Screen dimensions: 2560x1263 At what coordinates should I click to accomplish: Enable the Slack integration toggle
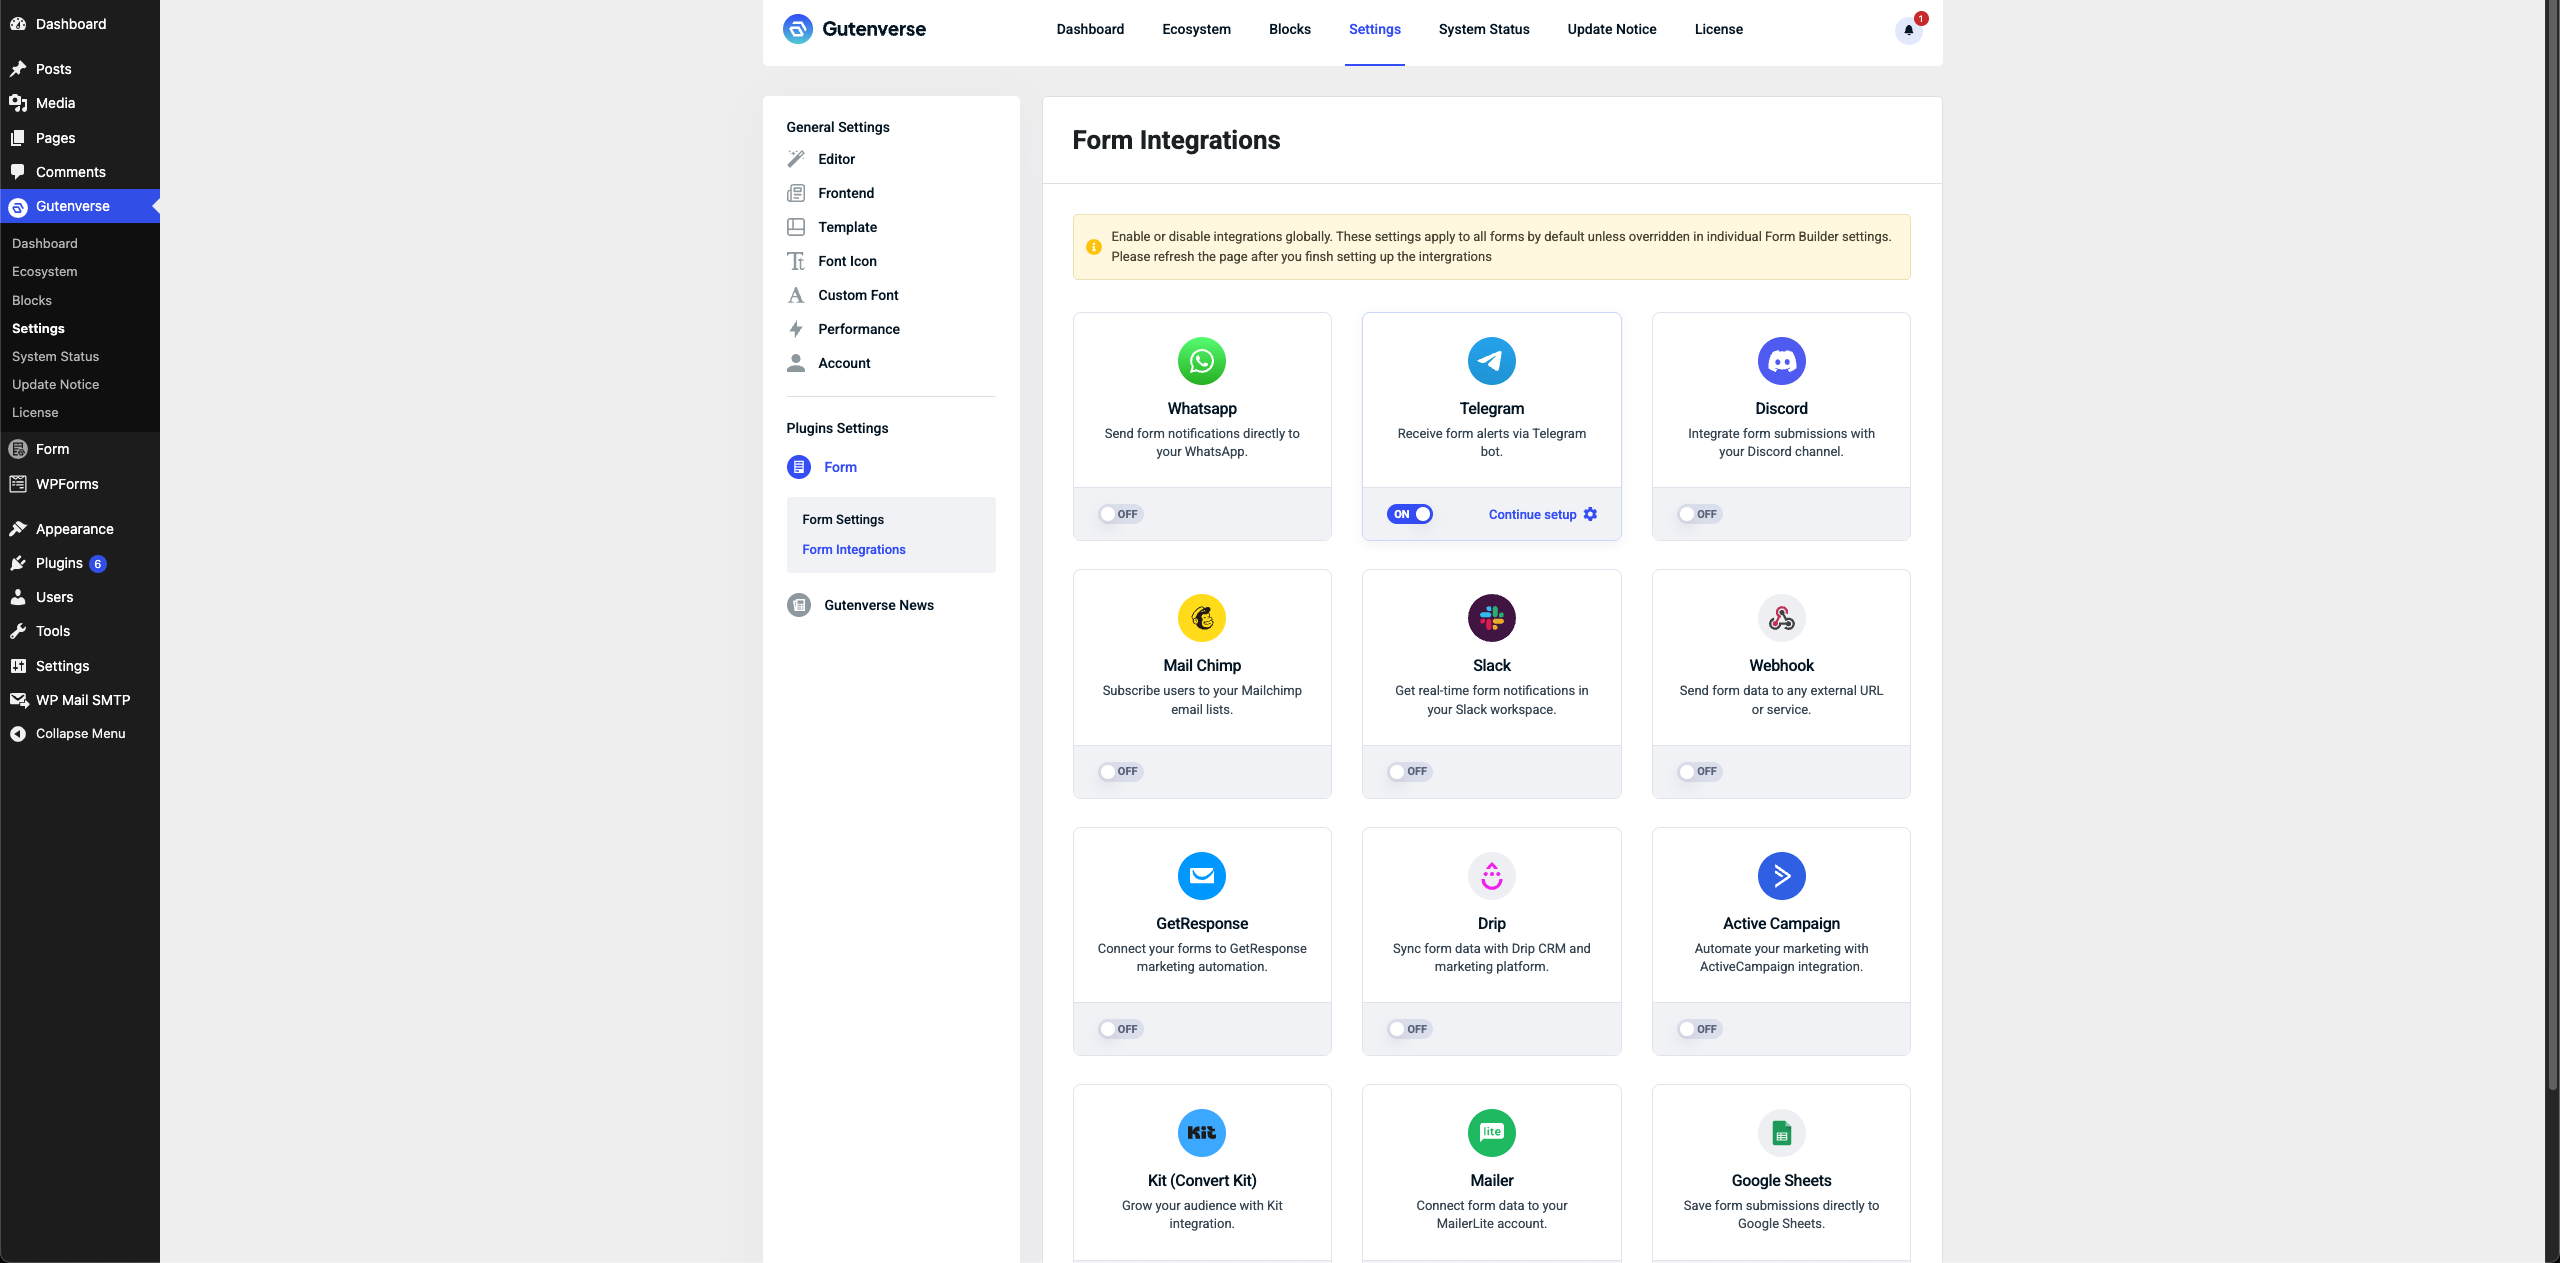[x=1409, y=771]
